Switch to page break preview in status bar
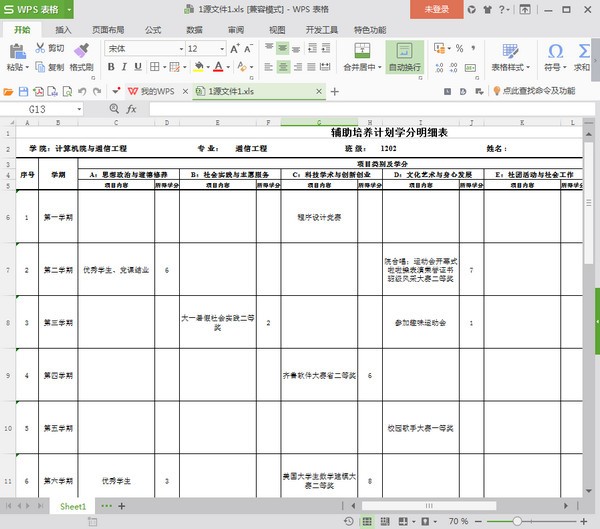Image resolution: width=600 pixels, height=529 pixels. (385, 521)
